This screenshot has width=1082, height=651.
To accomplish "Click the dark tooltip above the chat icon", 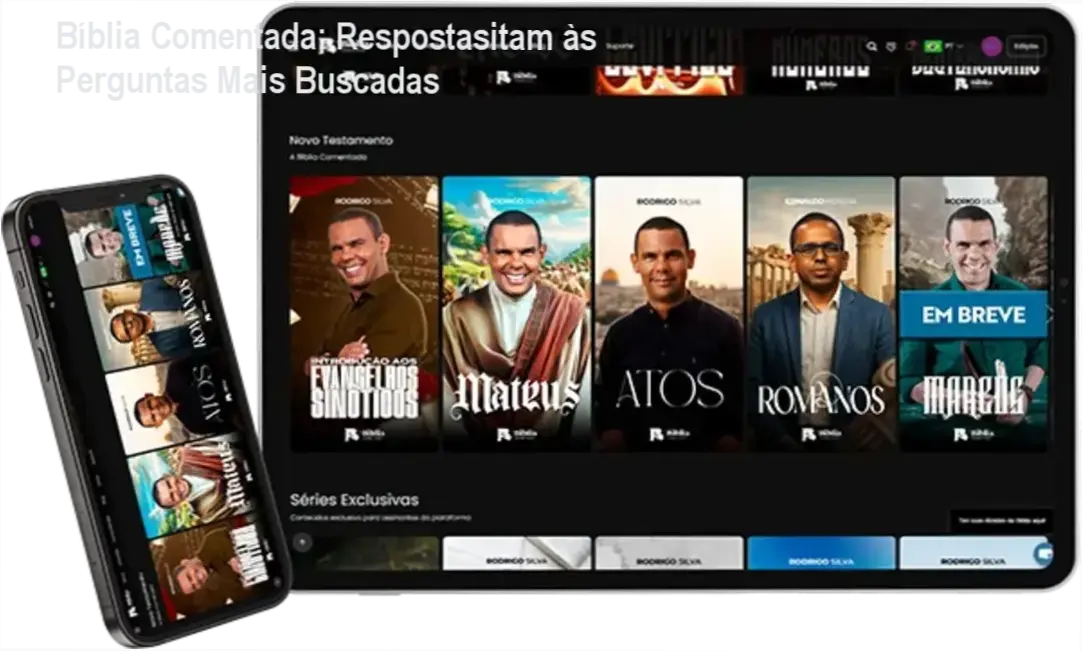I will [1001, 521].
